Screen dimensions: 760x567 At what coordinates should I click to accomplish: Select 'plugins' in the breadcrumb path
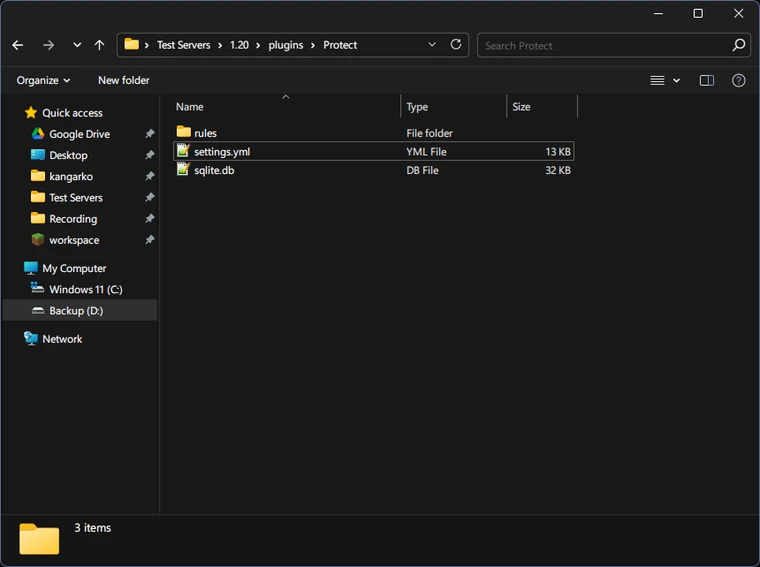click(x=285, y=45)
